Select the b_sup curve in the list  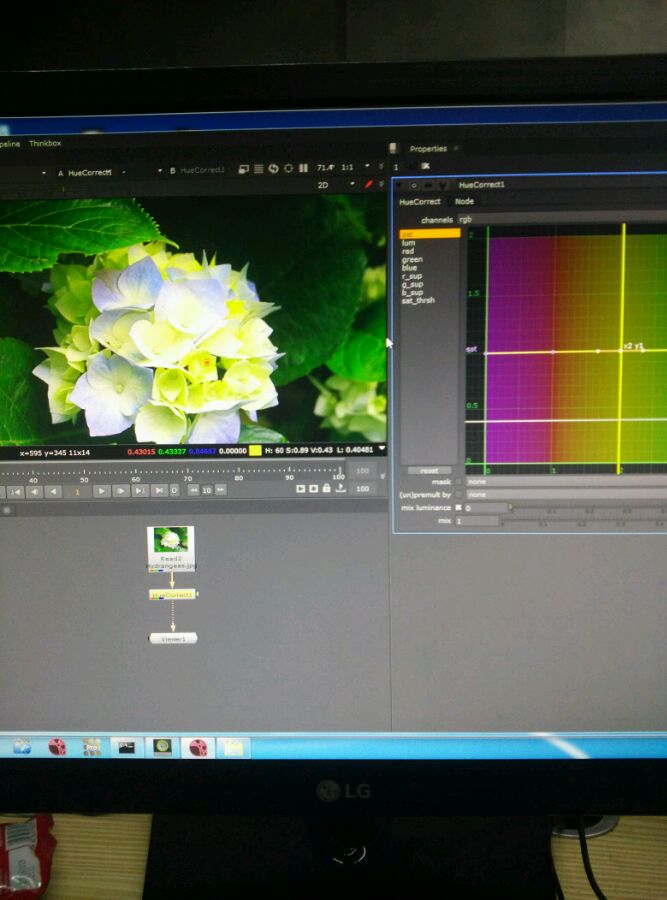click(x=413, y=292)
